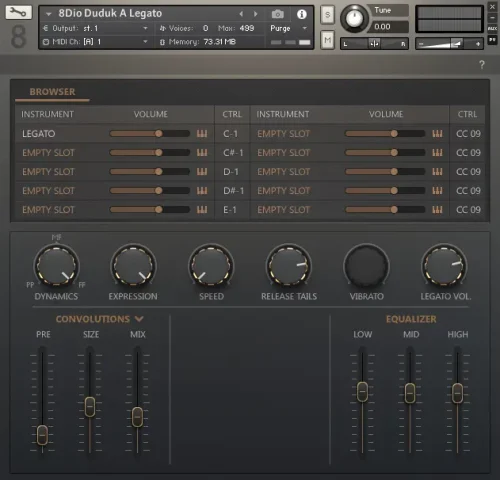Click first EMPTY SLOT in right column
The width and height of the screenshot is (500, 480).
[284, 134]
